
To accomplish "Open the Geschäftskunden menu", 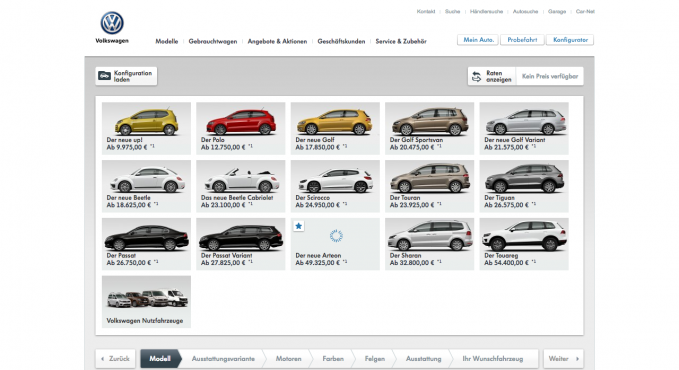I will pos(341,41).
